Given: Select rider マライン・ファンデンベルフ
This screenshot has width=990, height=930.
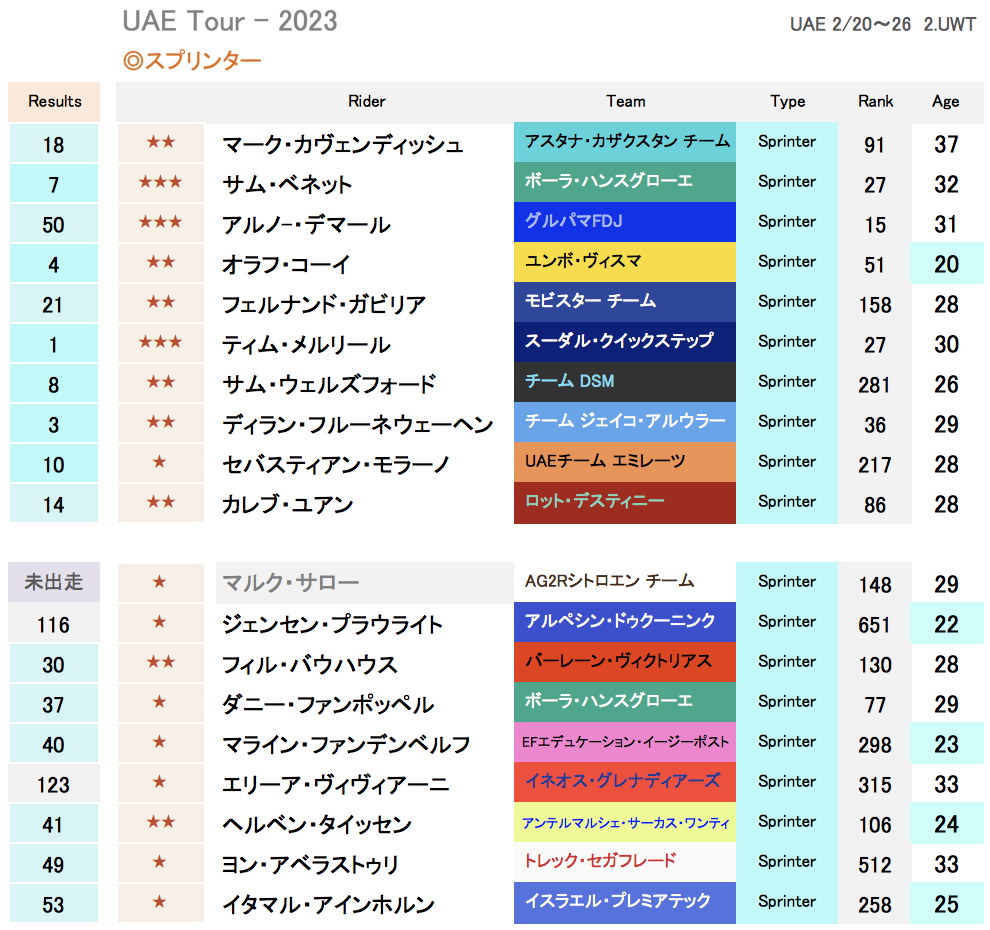Looking at the screenshot, I should (x=346, y=744).
